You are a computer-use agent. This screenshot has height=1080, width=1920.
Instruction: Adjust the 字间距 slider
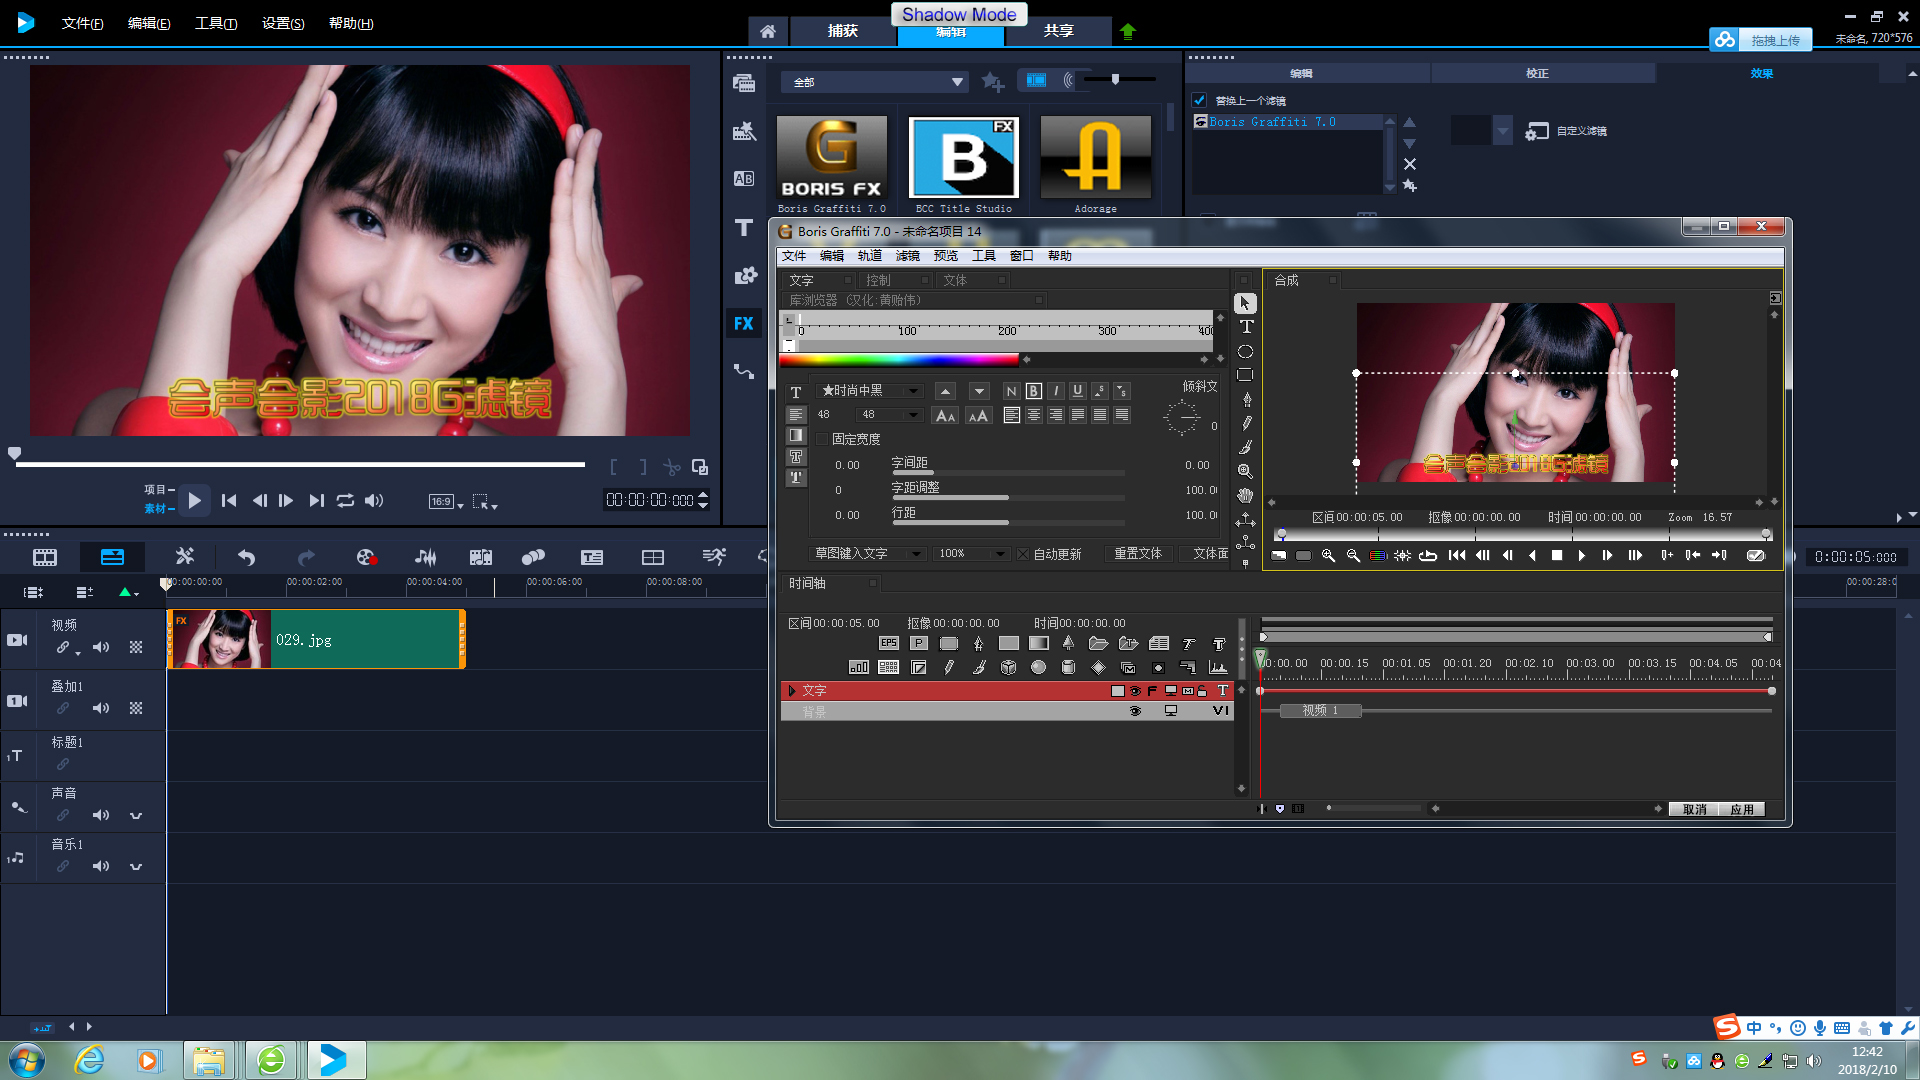click(1007, 472)
